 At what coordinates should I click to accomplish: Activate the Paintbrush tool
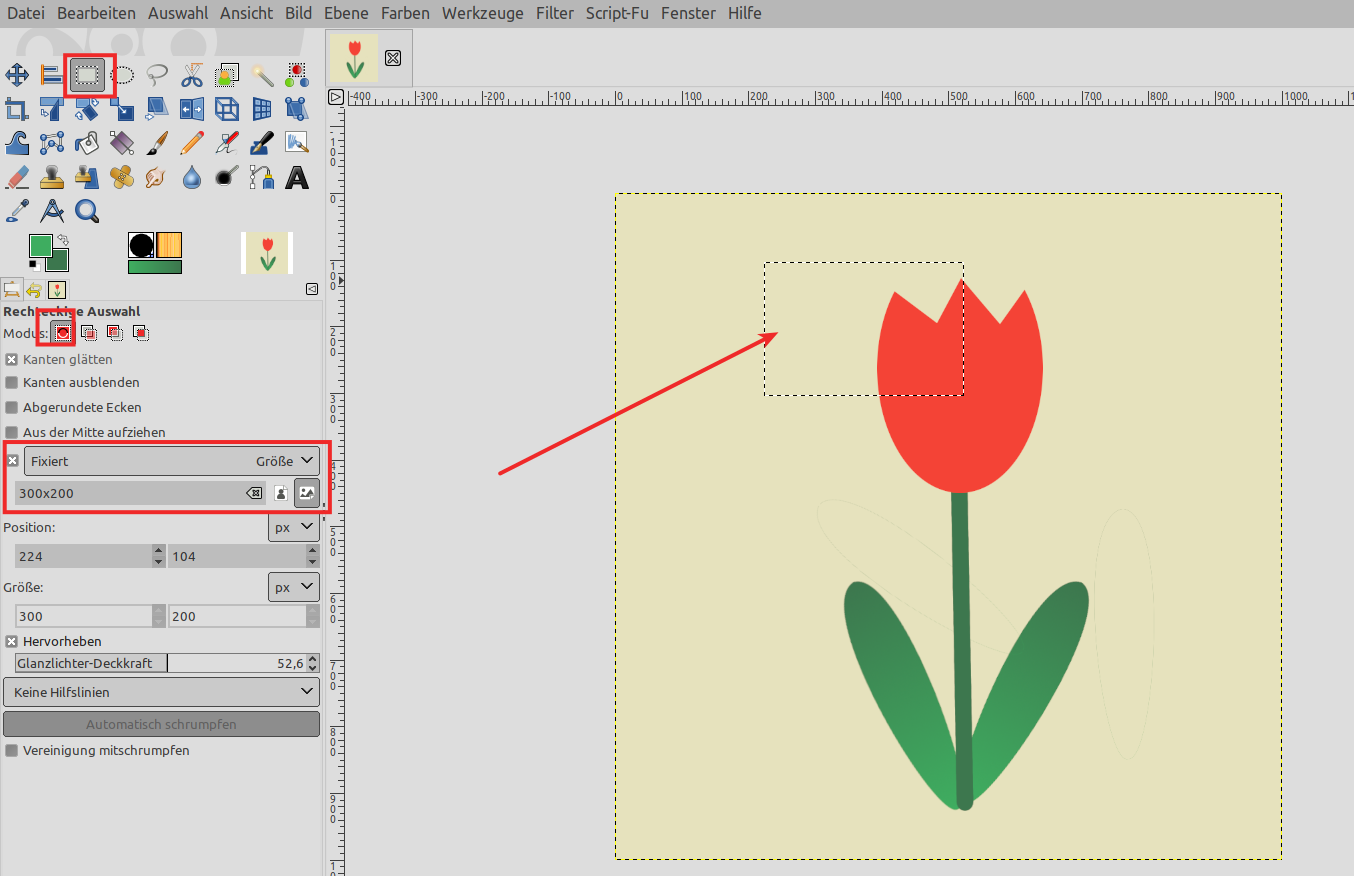point(157,143)
